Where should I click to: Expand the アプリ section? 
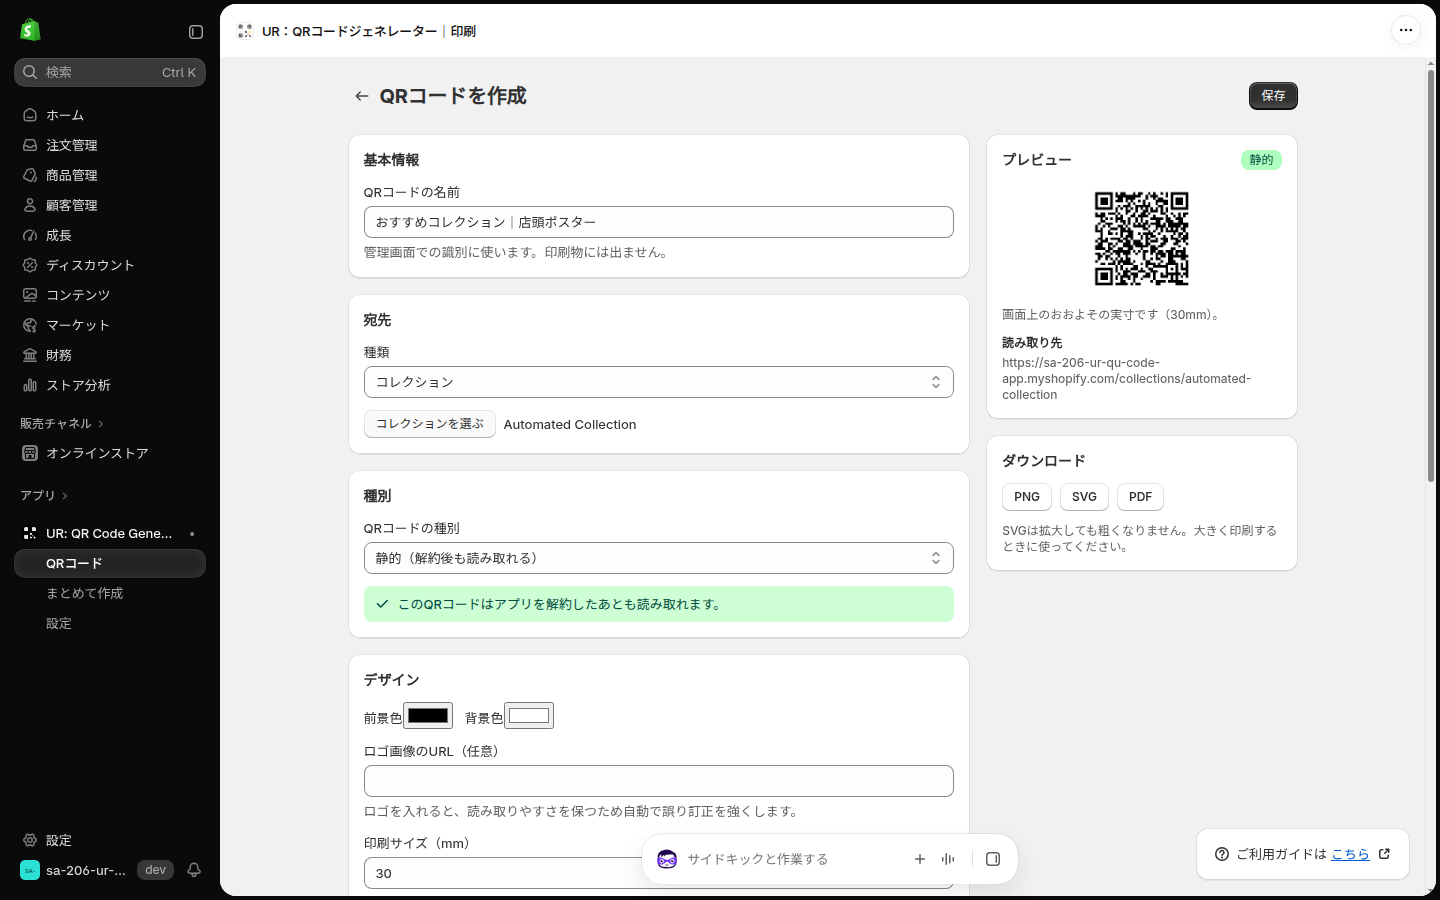click(x=44, y=496)
